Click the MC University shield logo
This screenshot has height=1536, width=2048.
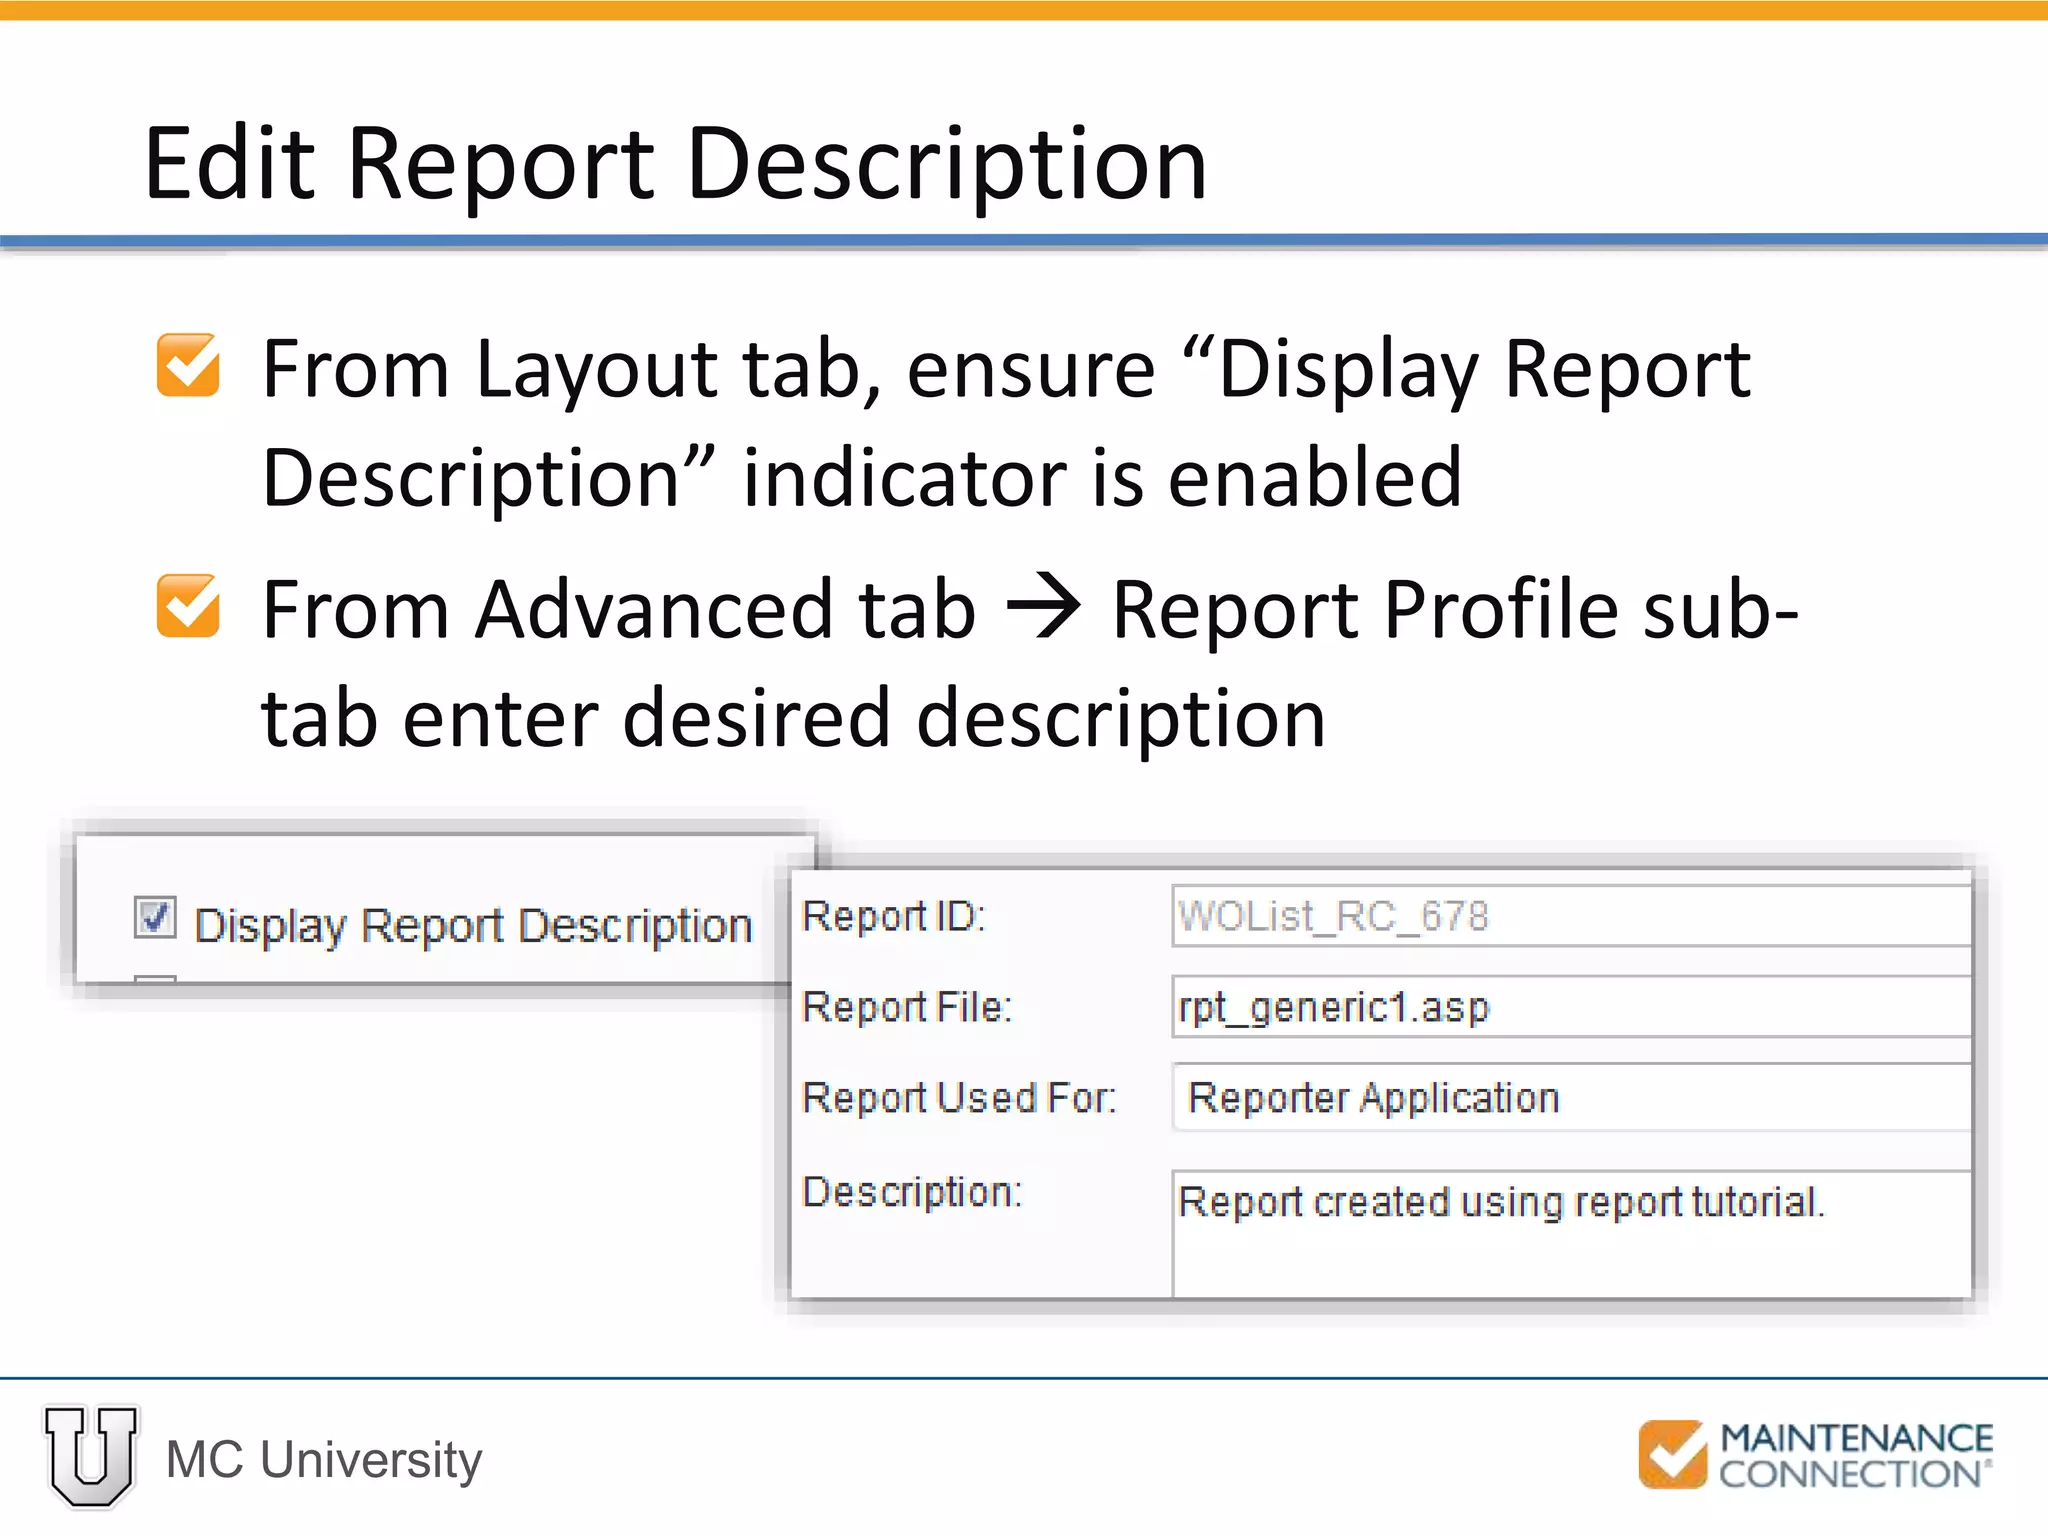pyautogui.click(x=91, y=1456)
